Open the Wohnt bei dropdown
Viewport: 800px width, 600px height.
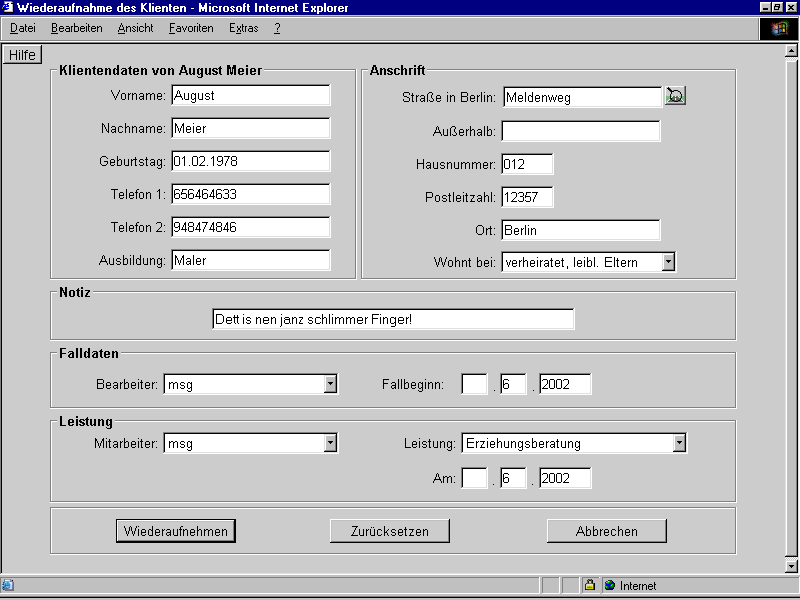coord(668,262)
